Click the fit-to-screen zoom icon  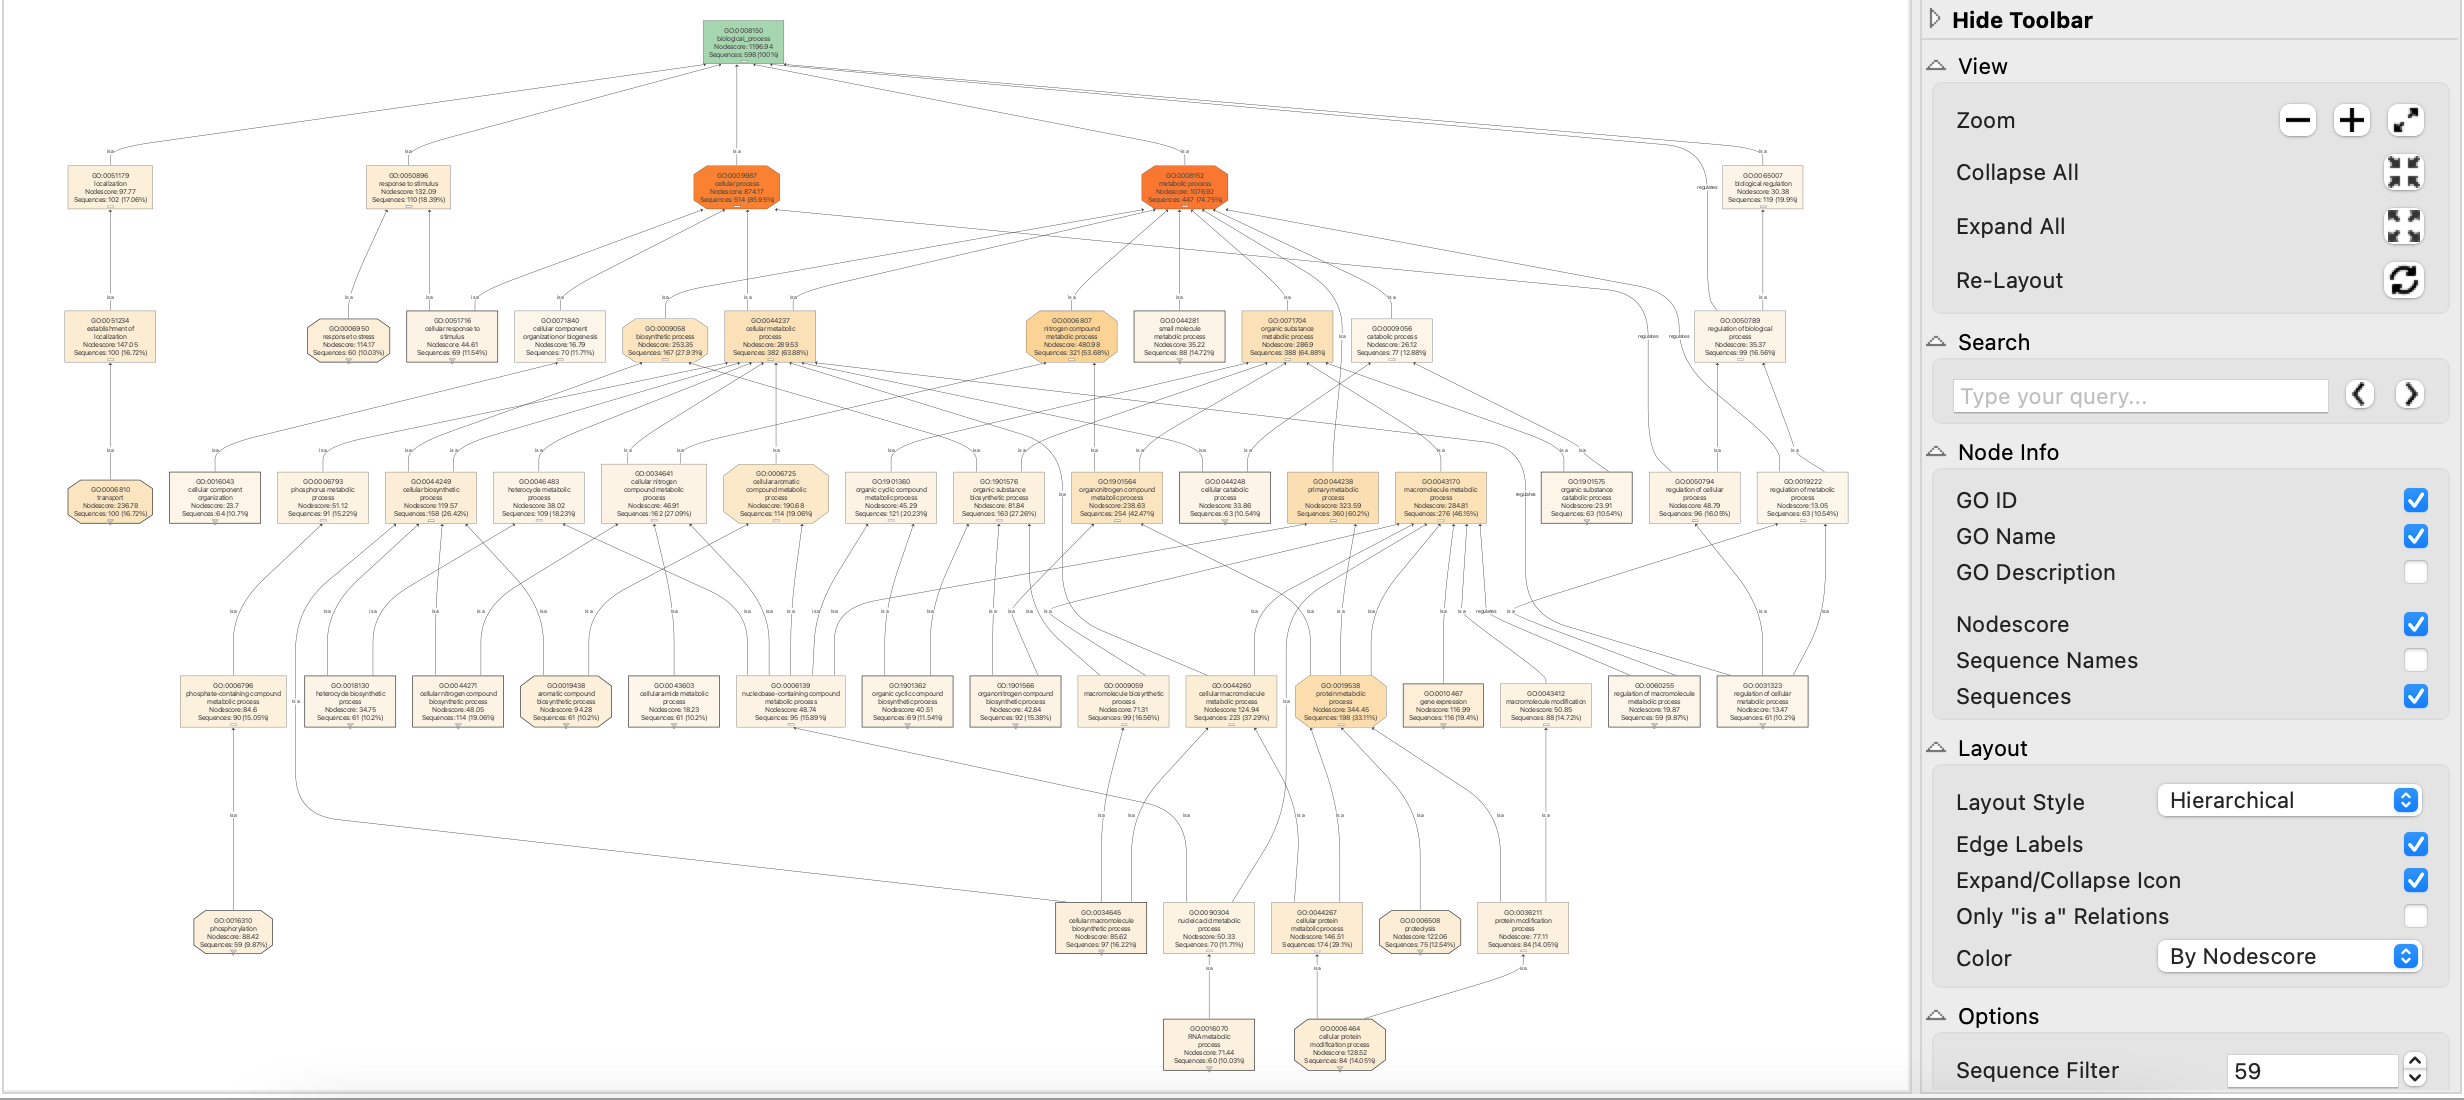[x=2405, y=121]
